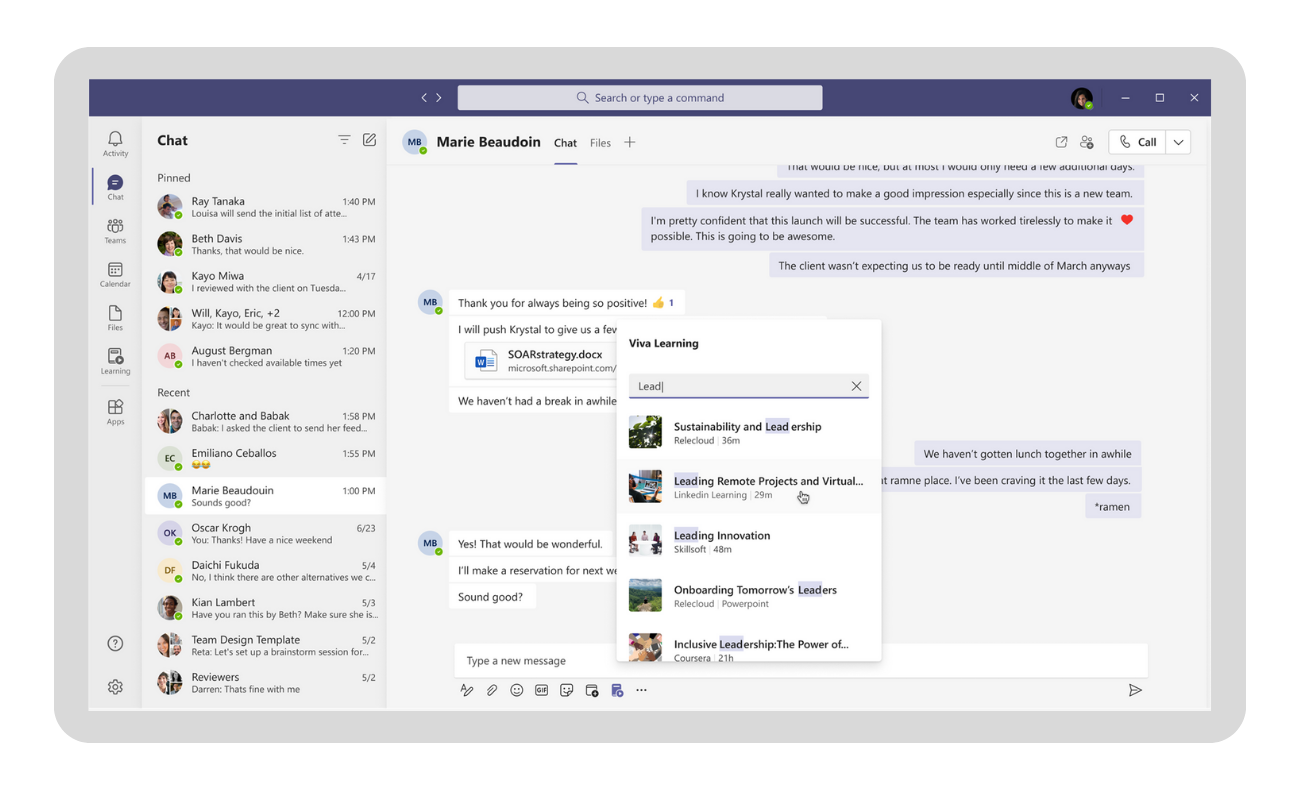1300x790 pixels.
Task: Click the thumbs-up reaction on message
Action: coord(663,302)
